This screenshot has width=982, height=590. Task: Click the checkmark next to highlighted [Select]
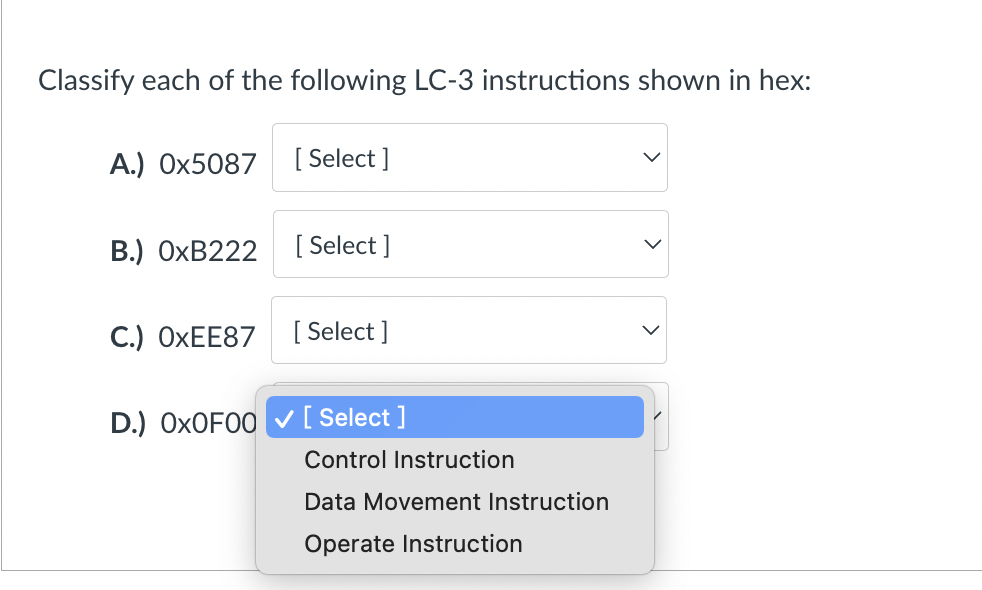285,417
